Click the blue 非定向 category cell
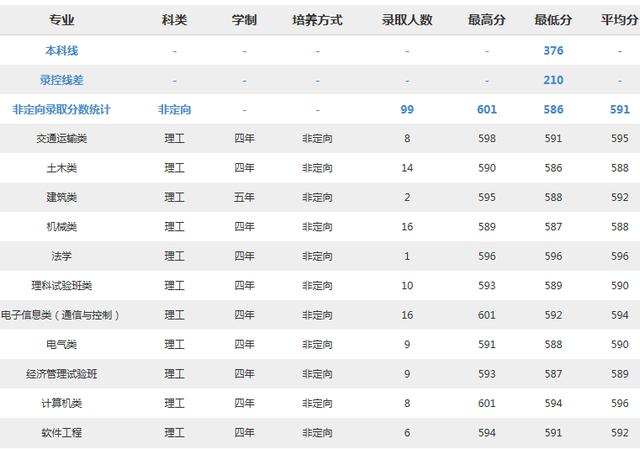Image resolution: width=640 pixels, height=449 pixels. (174, 109)
